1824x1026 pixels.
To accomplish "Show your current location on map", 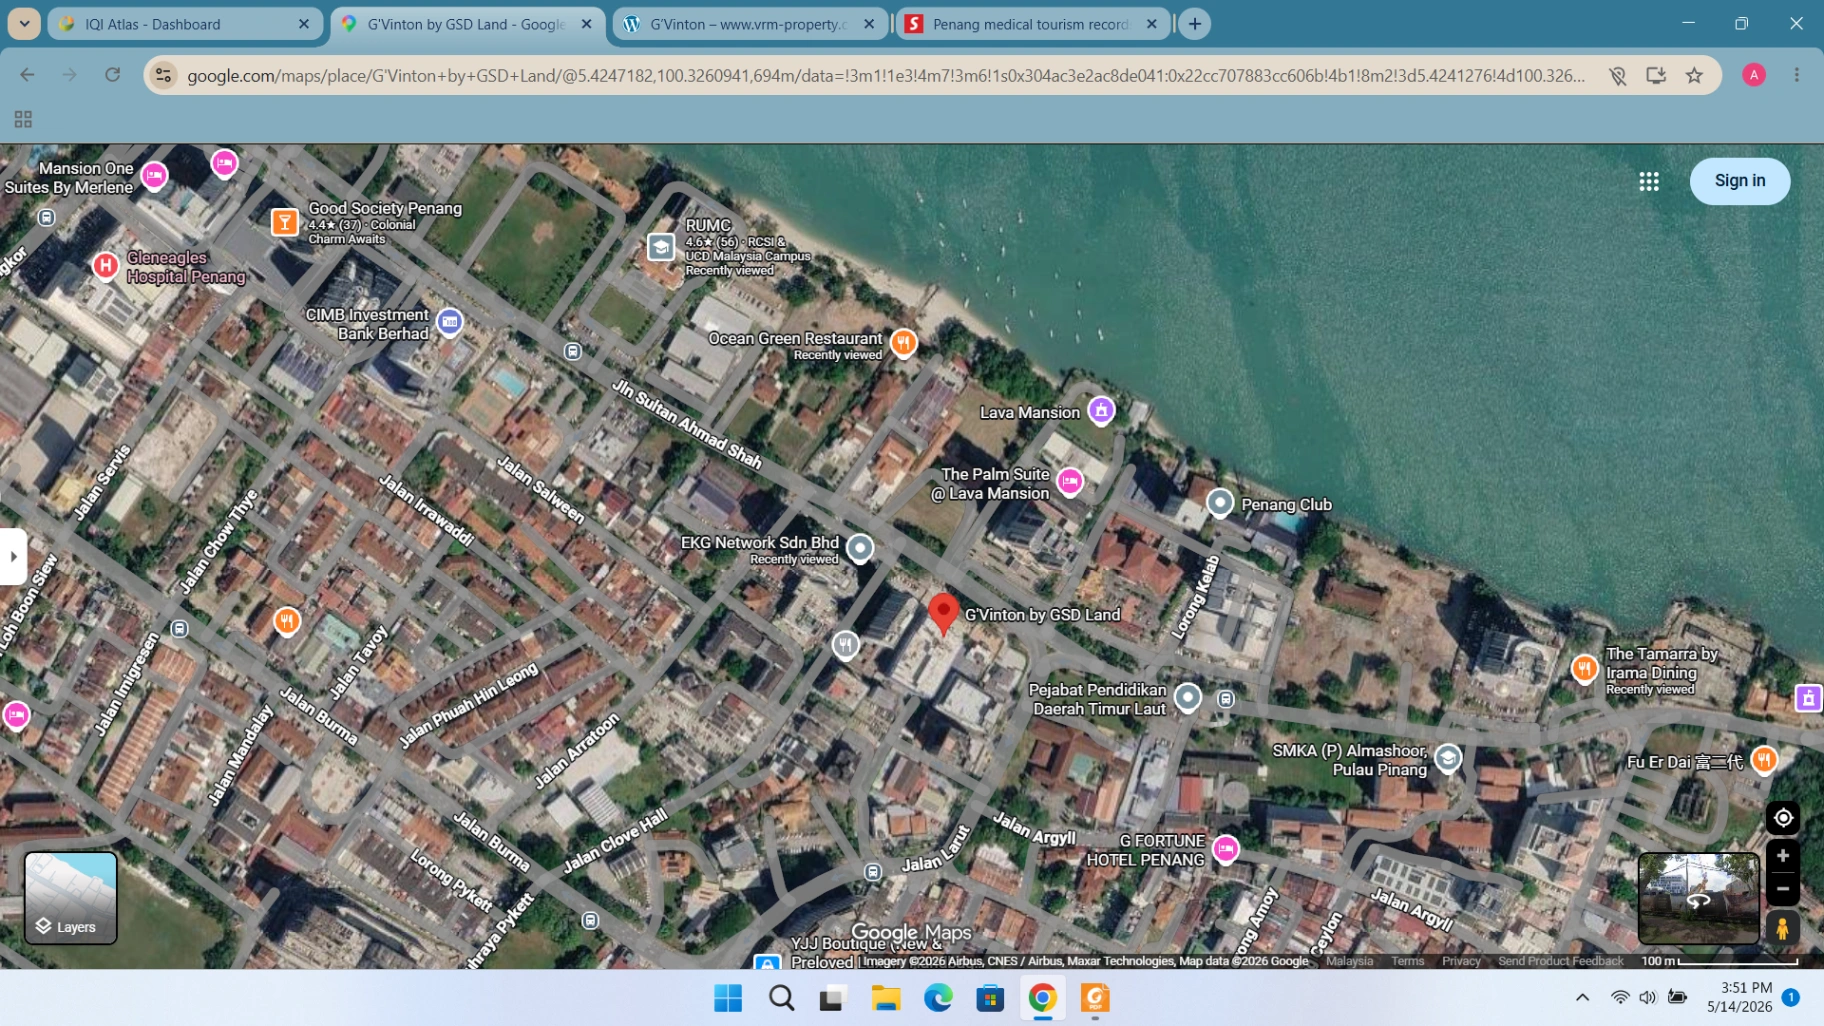I will tap(1783, 818).
